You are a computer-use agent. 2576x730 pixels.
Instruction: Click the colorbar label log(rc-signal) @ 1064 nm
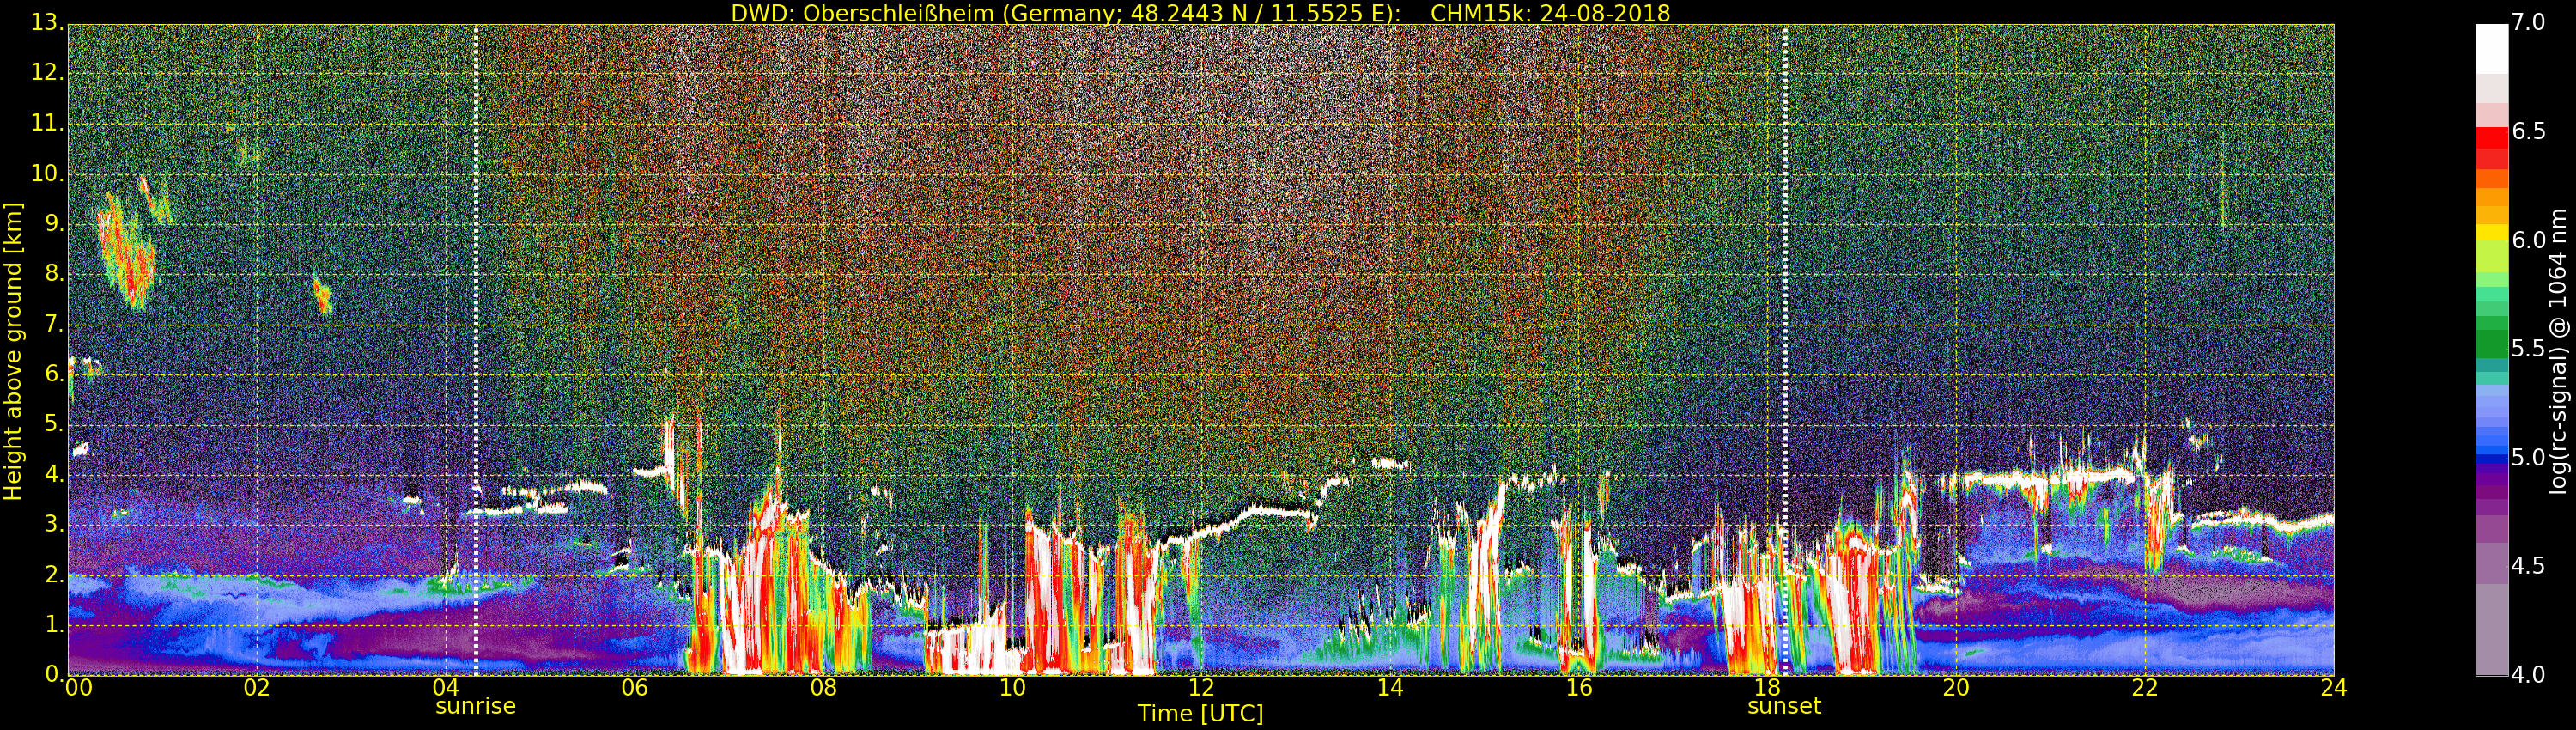coord(2558,351)
